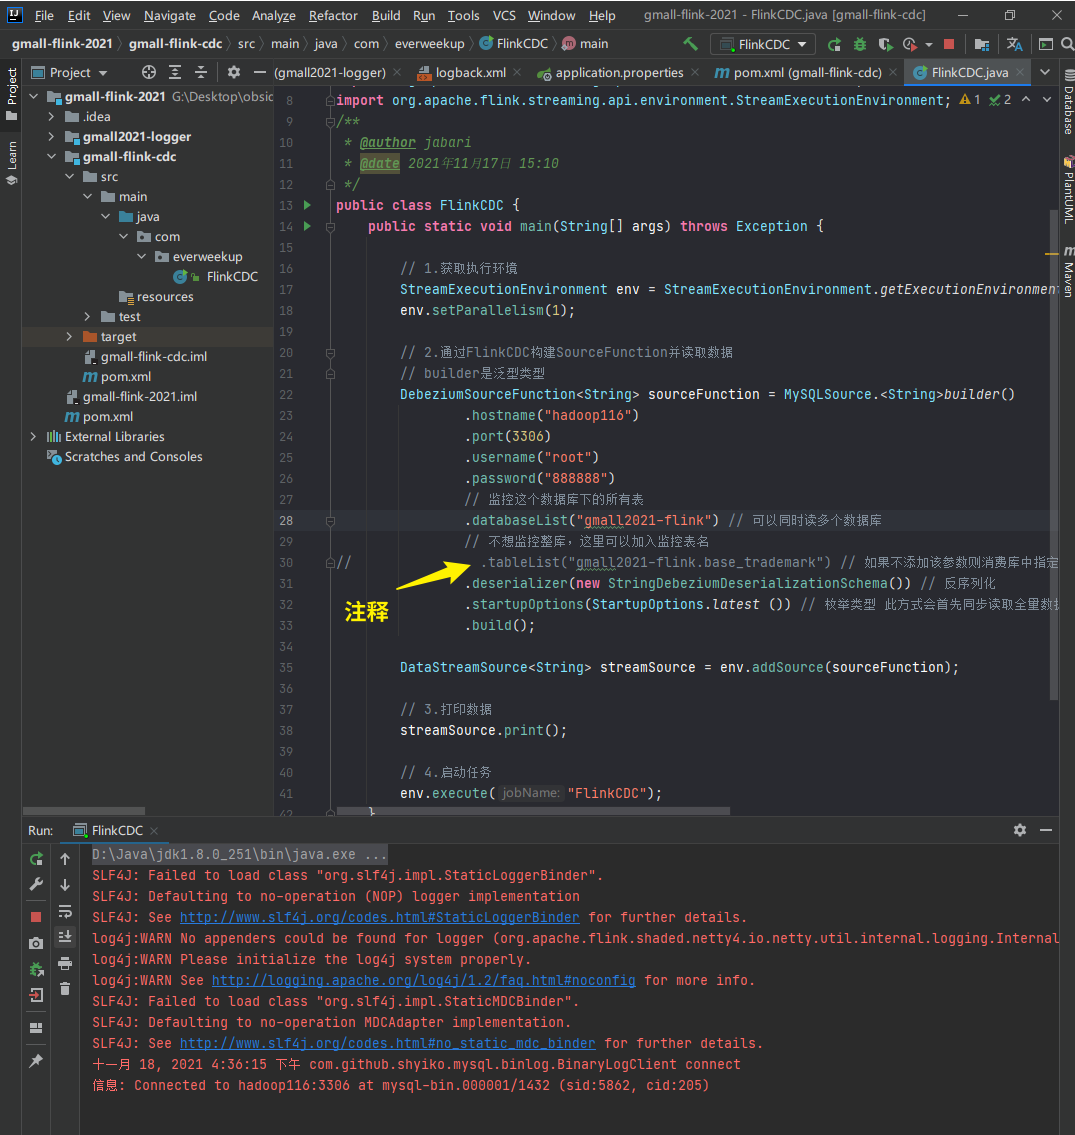
Task: Toggle scroll to end in console
Action: pos(65,937)
